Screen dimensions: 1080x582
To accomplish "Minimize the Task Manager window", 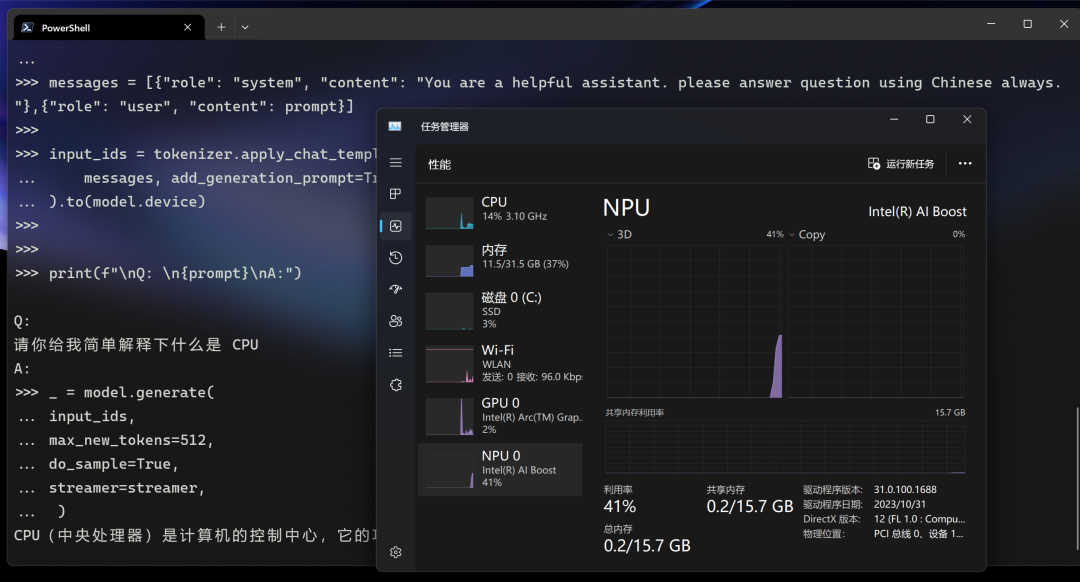I will click(894, 119).
